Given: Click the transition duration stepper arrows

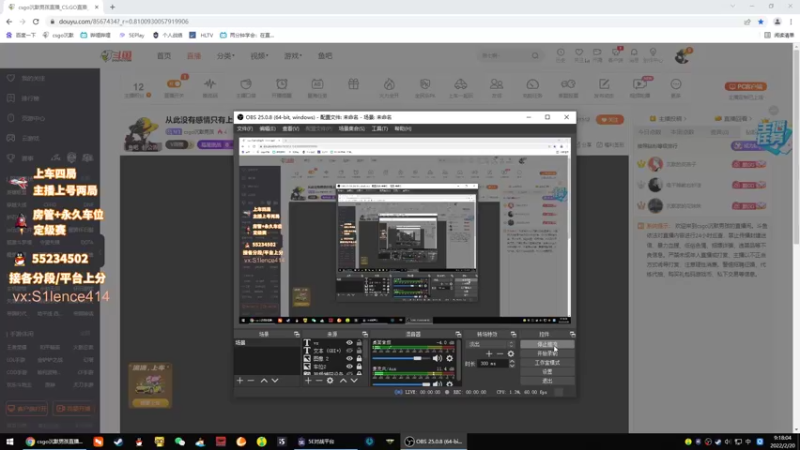Looking at the screenshot, I should pos(512,363).
